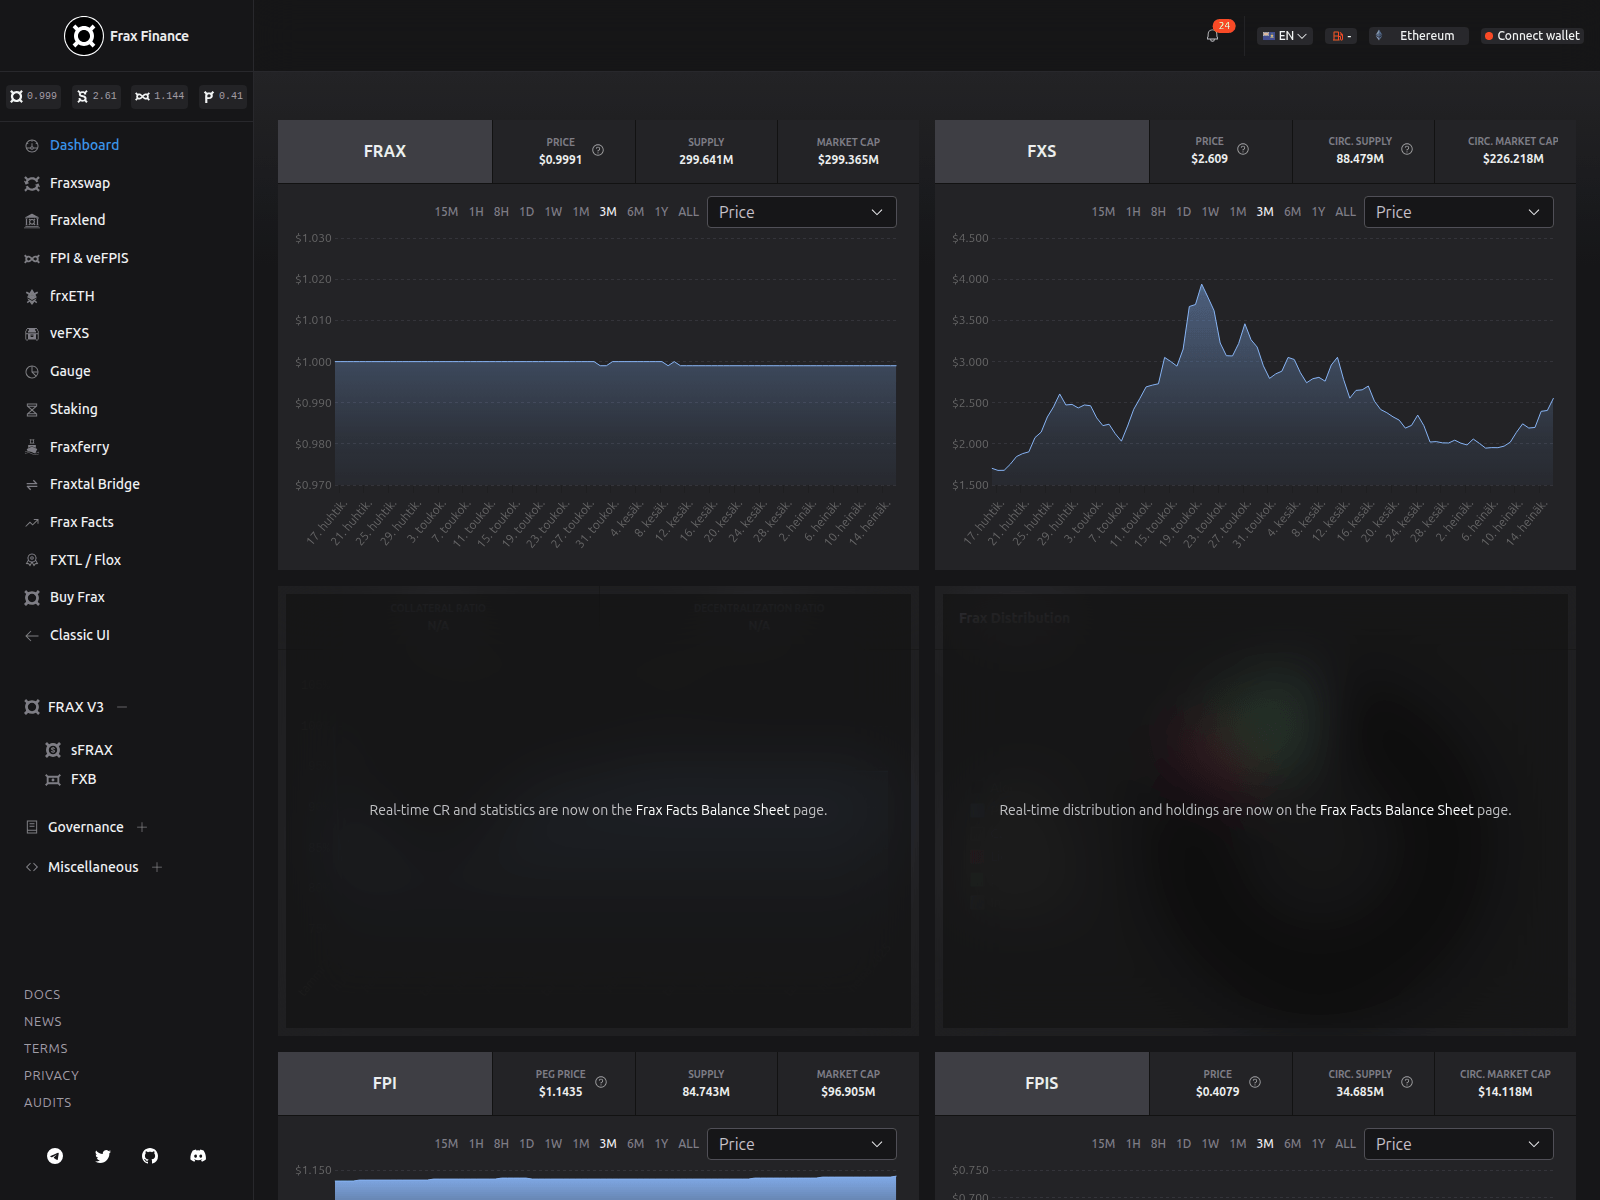
Task: Select 1M range on FPIS chart
Action: (x=1238, y=1144)
